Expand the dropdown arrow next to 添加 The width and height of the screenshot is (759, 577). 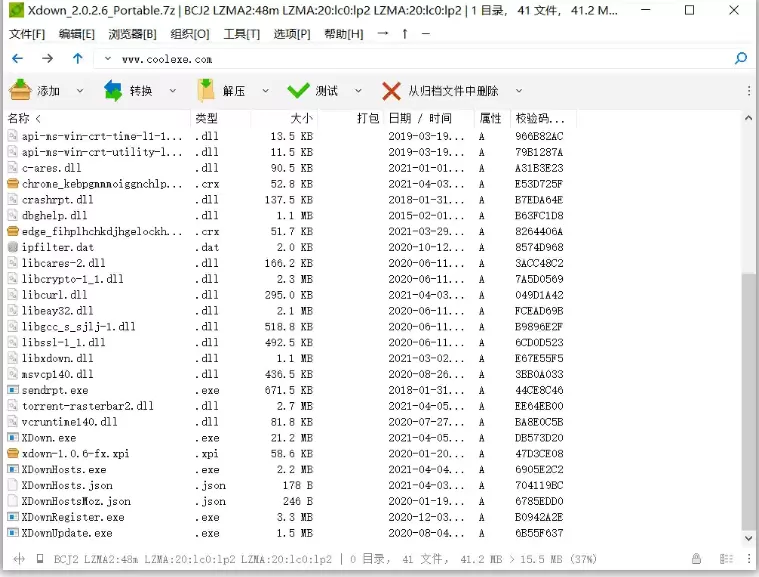(80, 91)
